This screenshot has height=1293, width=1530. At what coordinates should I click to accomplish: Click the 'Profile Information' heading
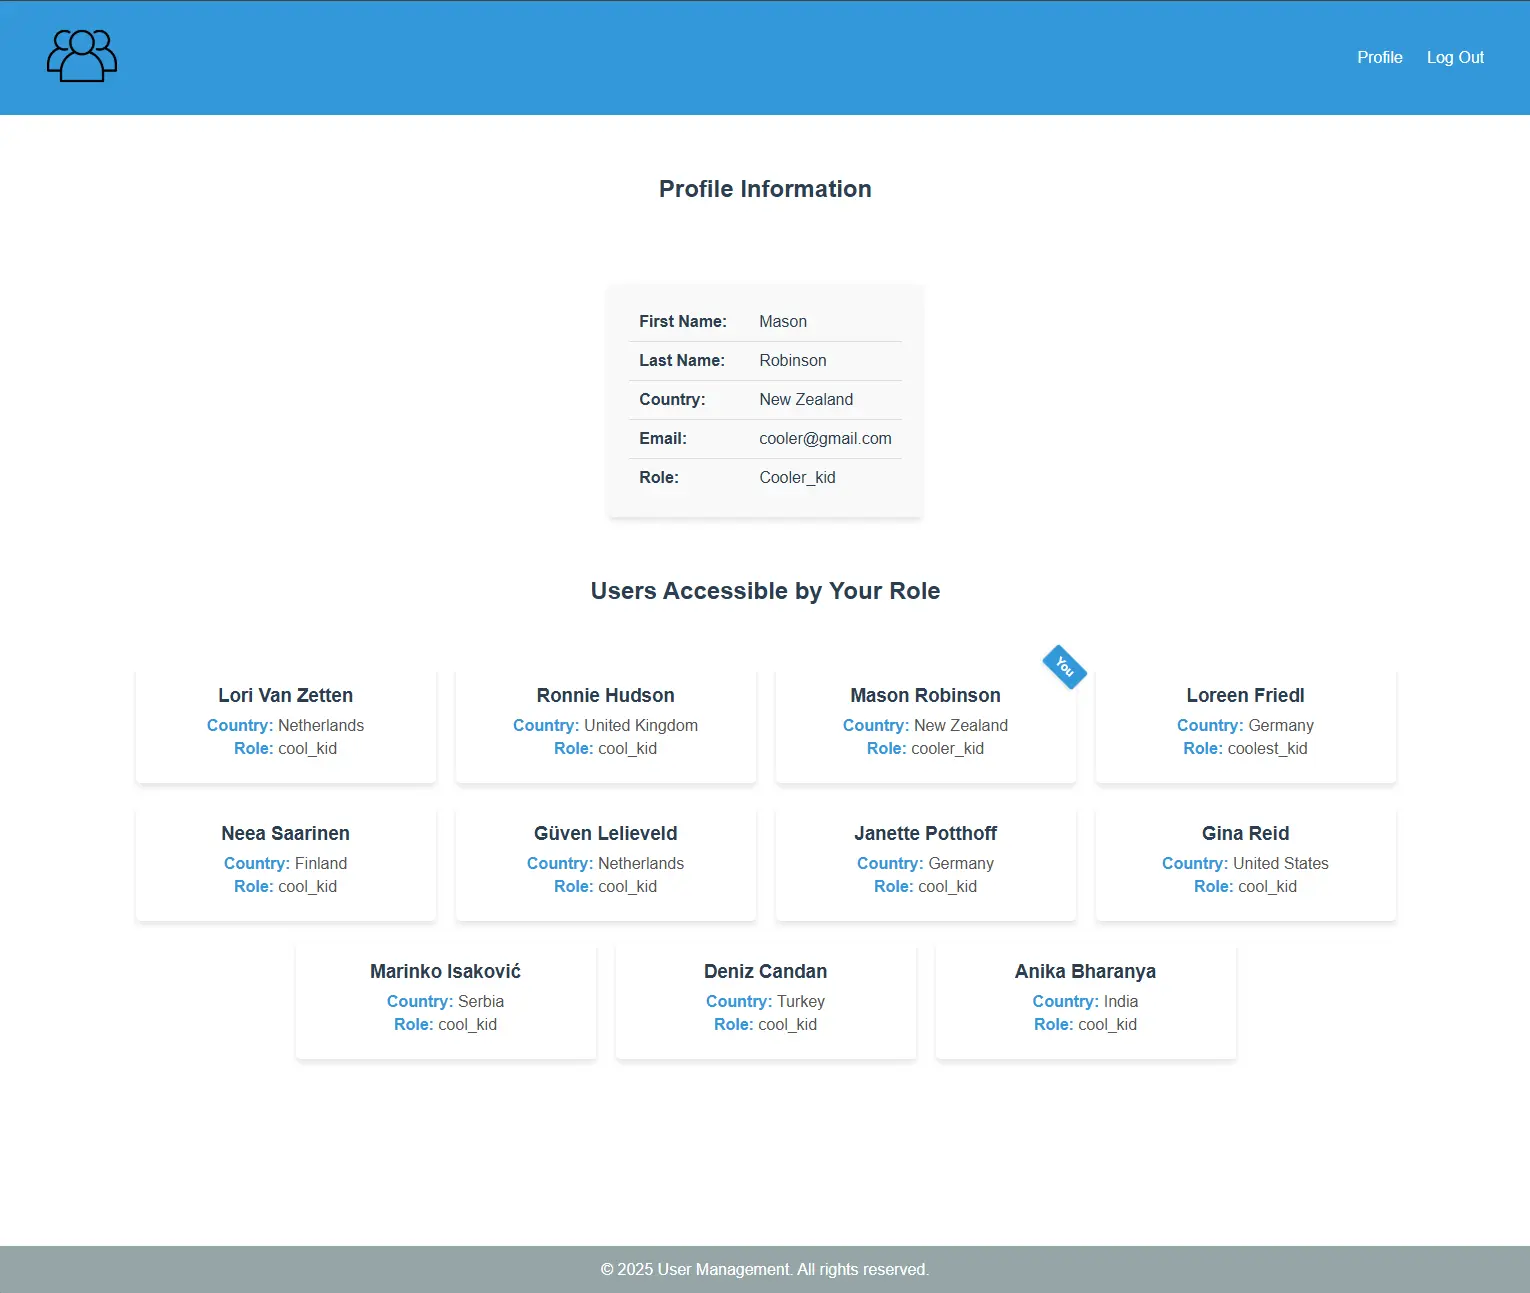765,189
